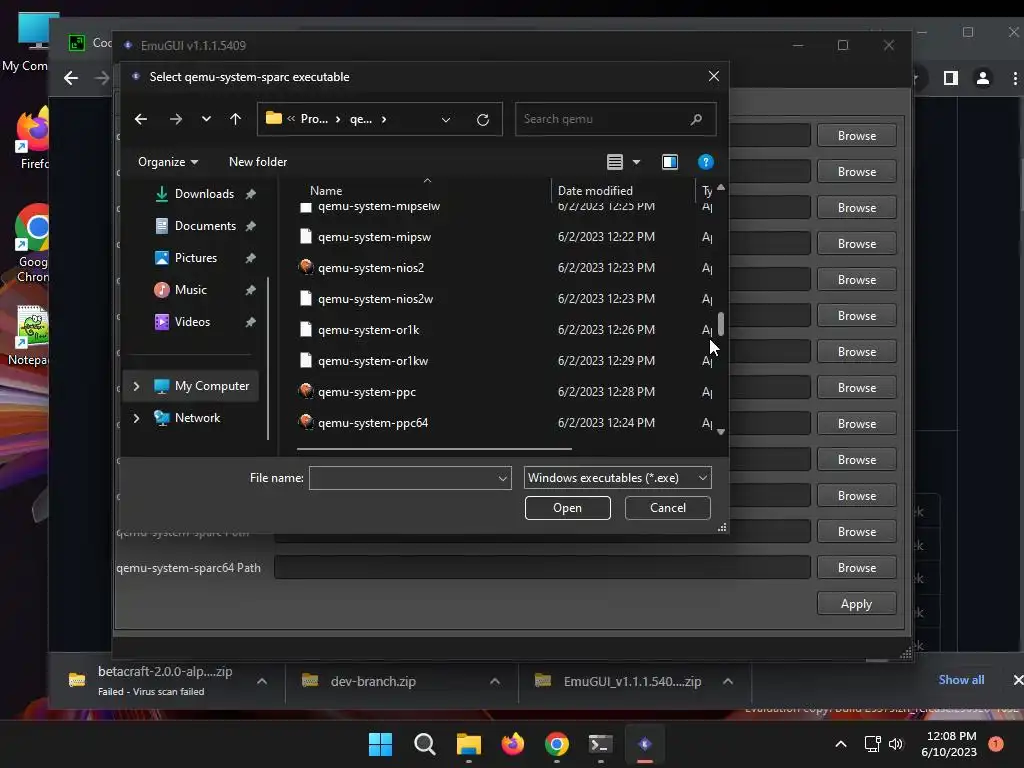Click the horizontal scrollbar in file list
Viewport: 1024px width, 768px height.
[434, 449]
